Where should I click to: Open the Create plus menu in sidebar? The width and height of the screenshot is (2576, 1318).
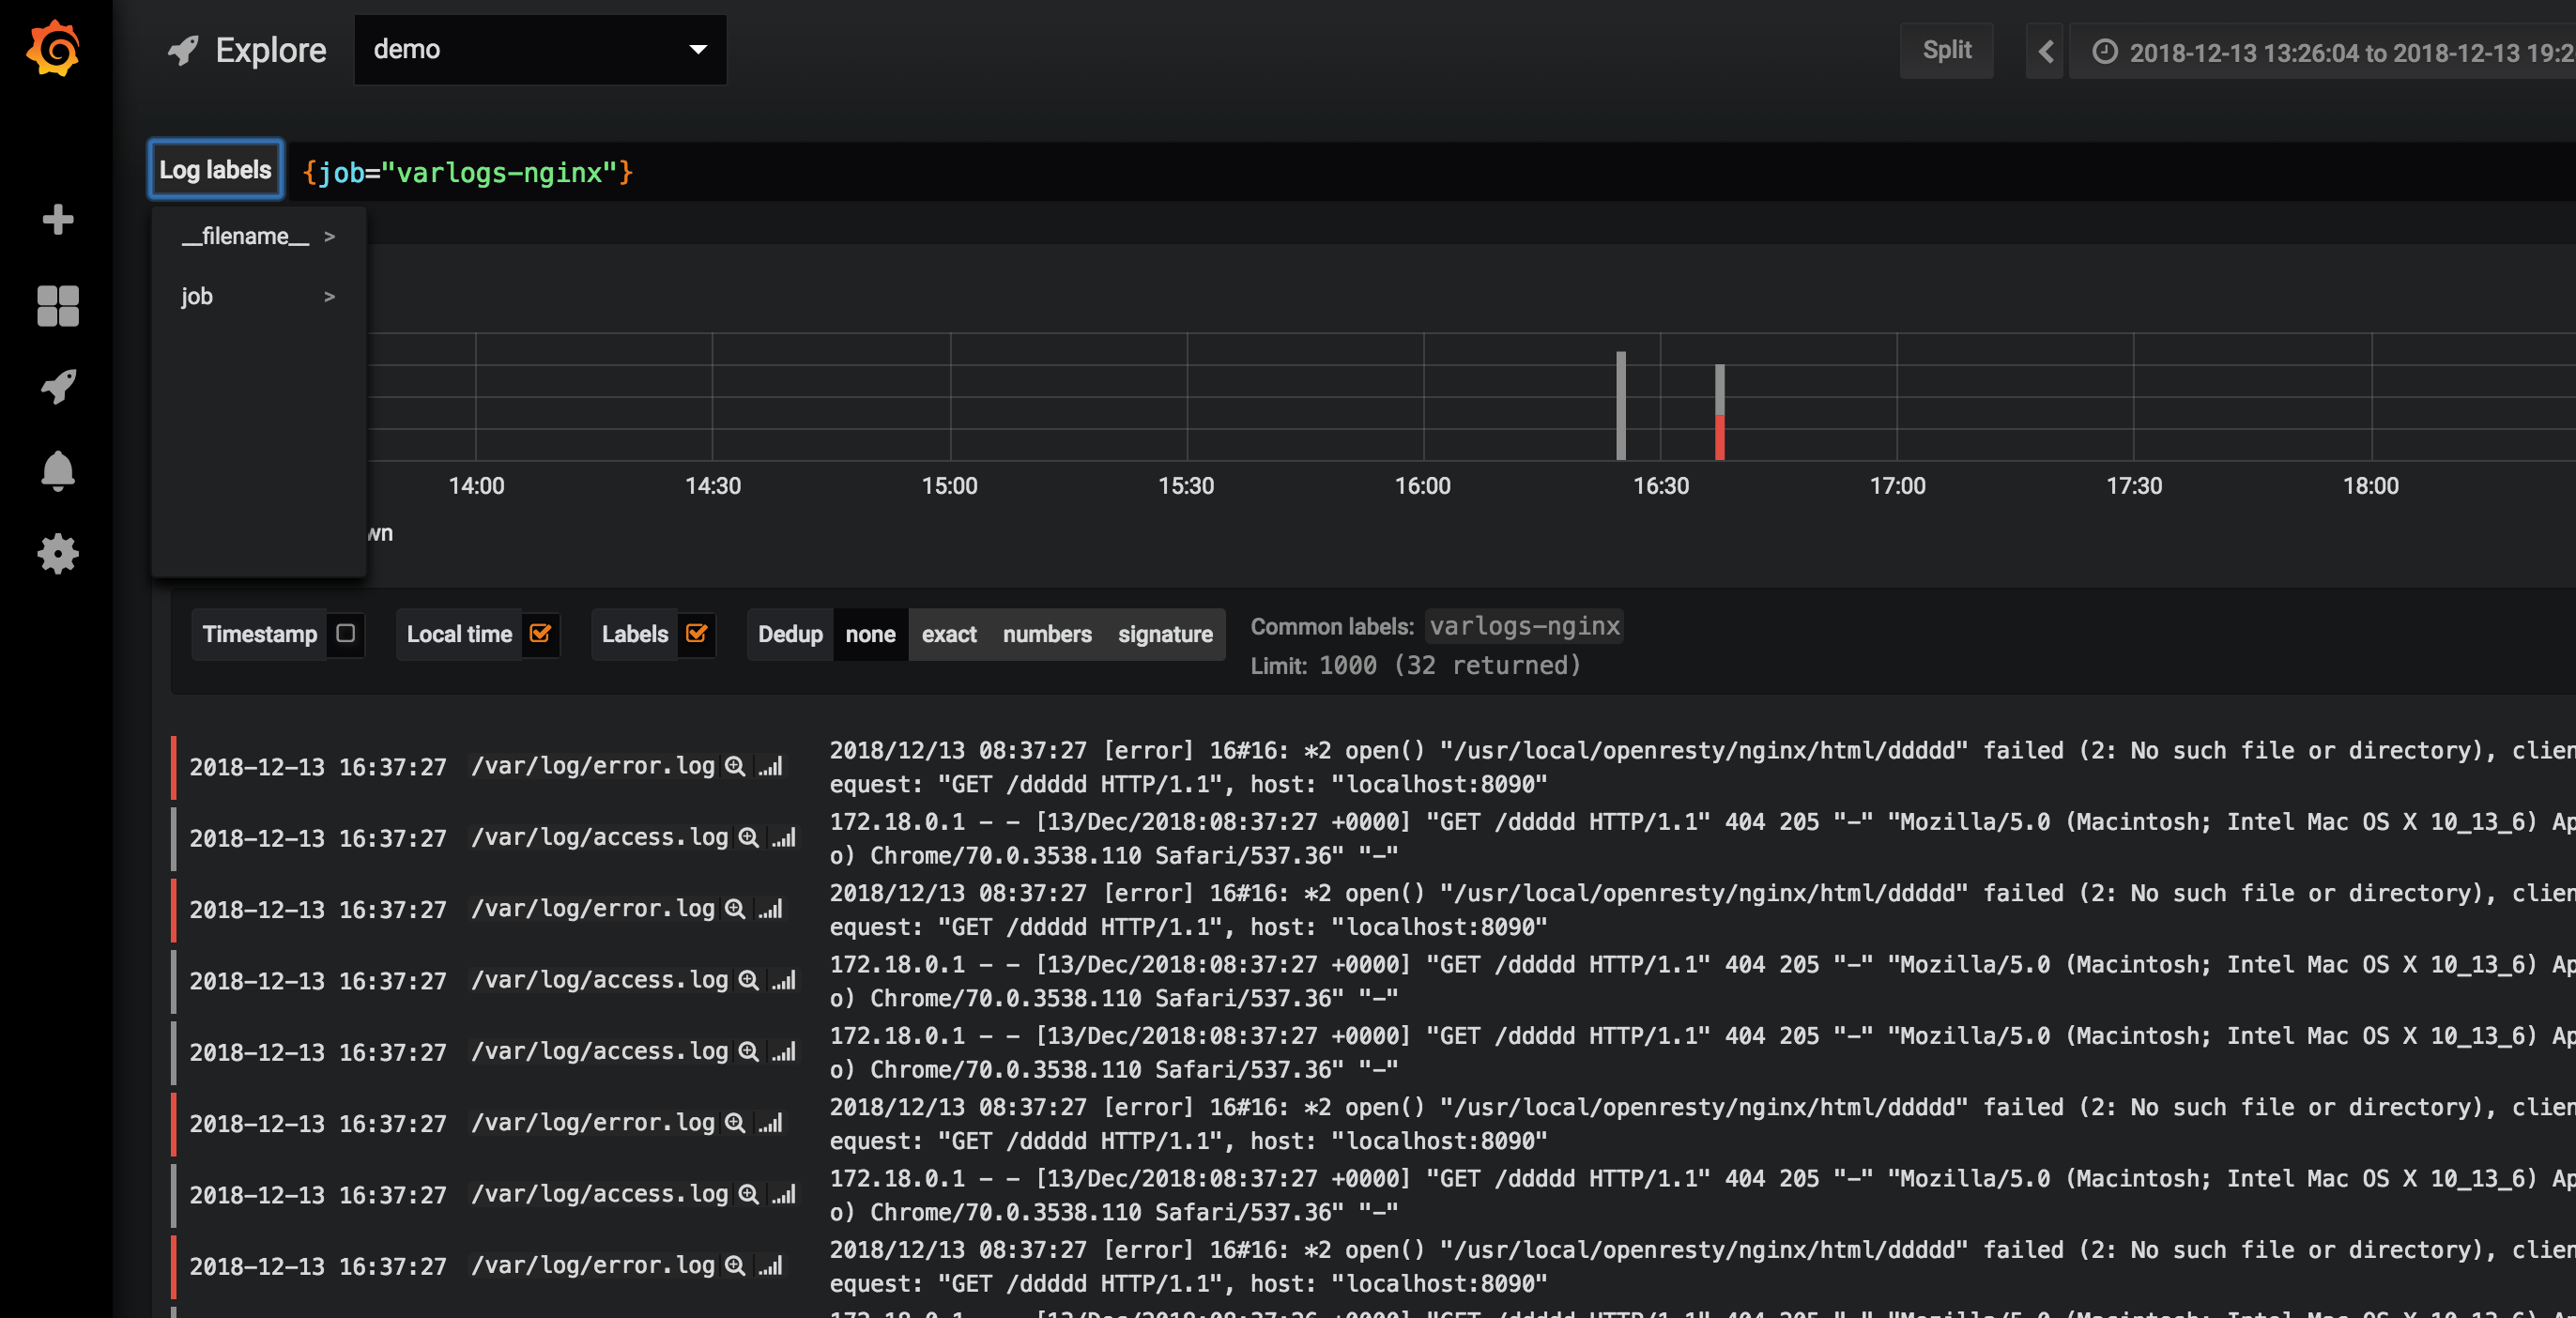[x=58, y=219]
